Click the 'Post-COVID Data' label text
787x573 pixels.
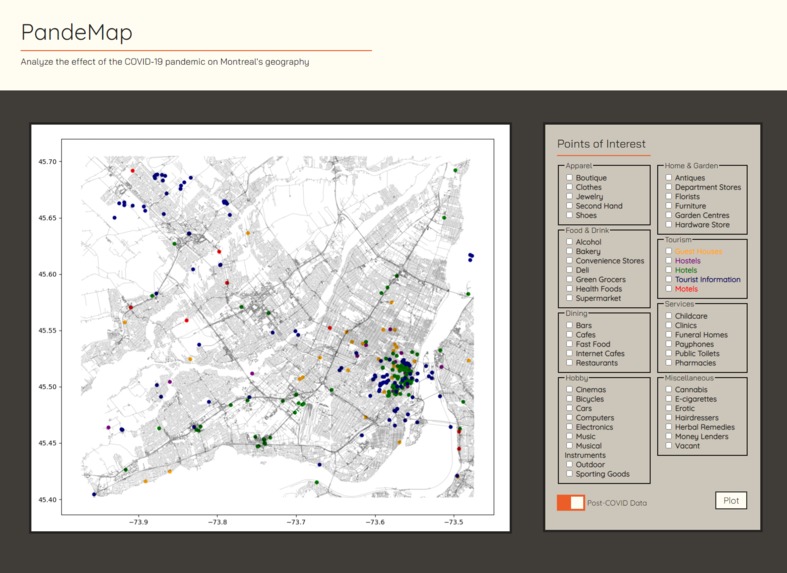617,503
